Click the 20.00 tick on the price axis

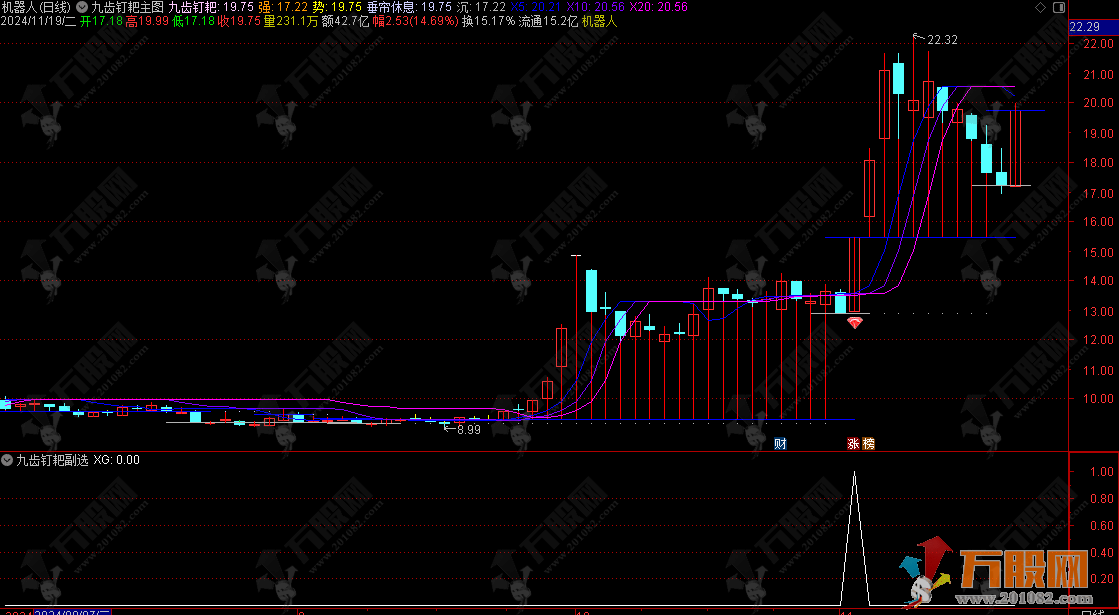tap(1098, 103)
